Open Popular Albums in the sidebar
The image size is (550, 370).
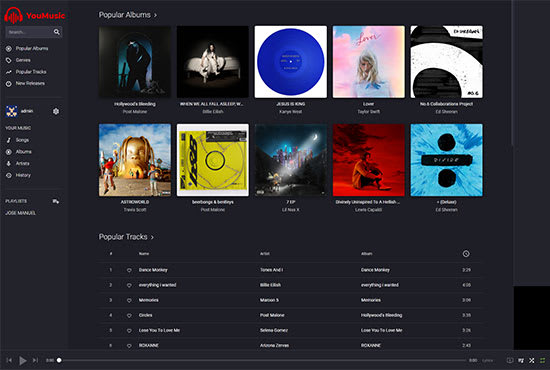tap(32, 48)
